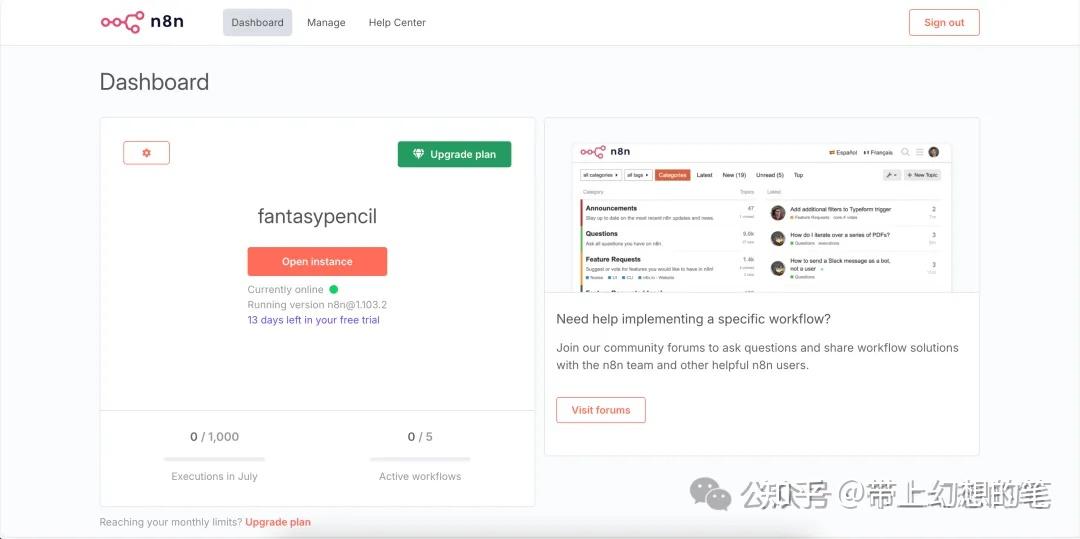Click the Dashboard page heading
1080x539 pixels.
(x=154, y=82)
